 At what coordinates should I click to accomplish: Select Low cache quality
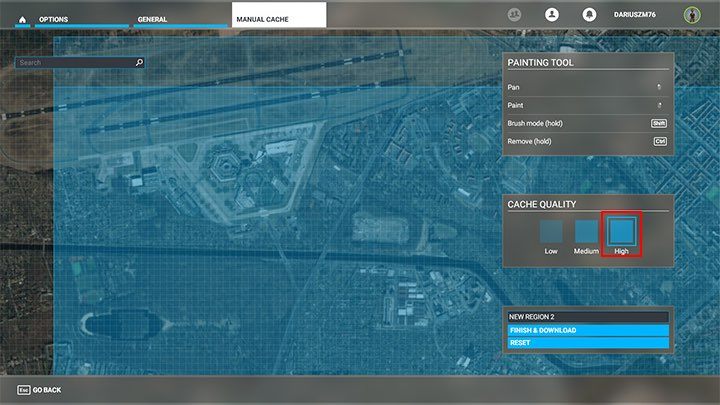click(551, 231)
